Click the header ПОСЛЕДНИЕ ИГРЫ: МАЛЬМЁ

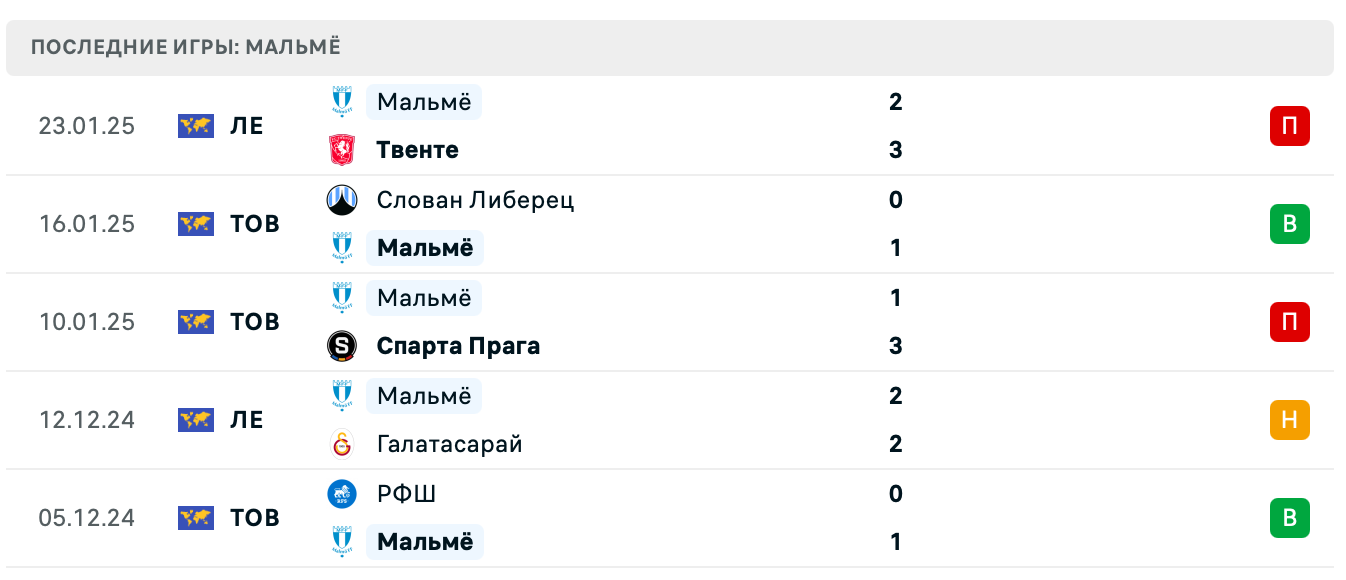coord(186,46)
